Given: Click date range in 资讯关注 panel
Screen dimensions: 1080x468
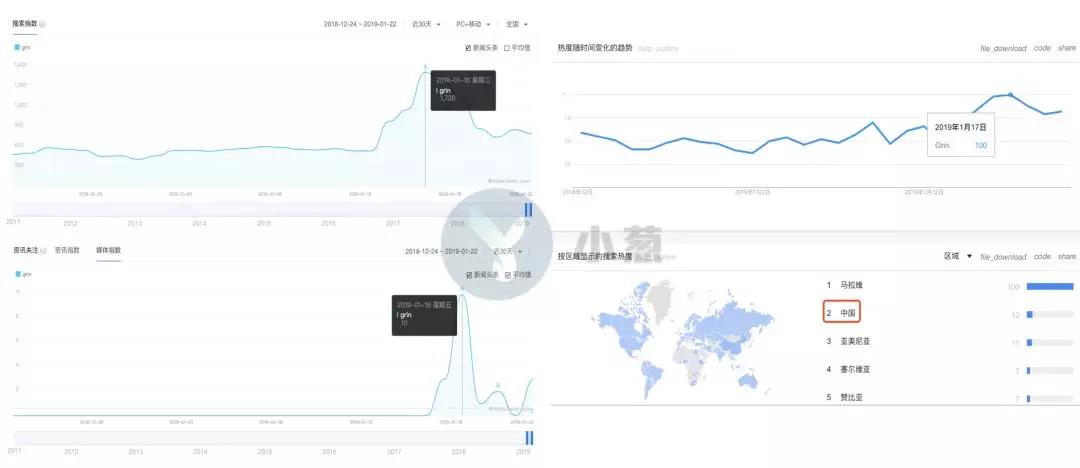Looking at the screenshot, I should pos(442,251).
